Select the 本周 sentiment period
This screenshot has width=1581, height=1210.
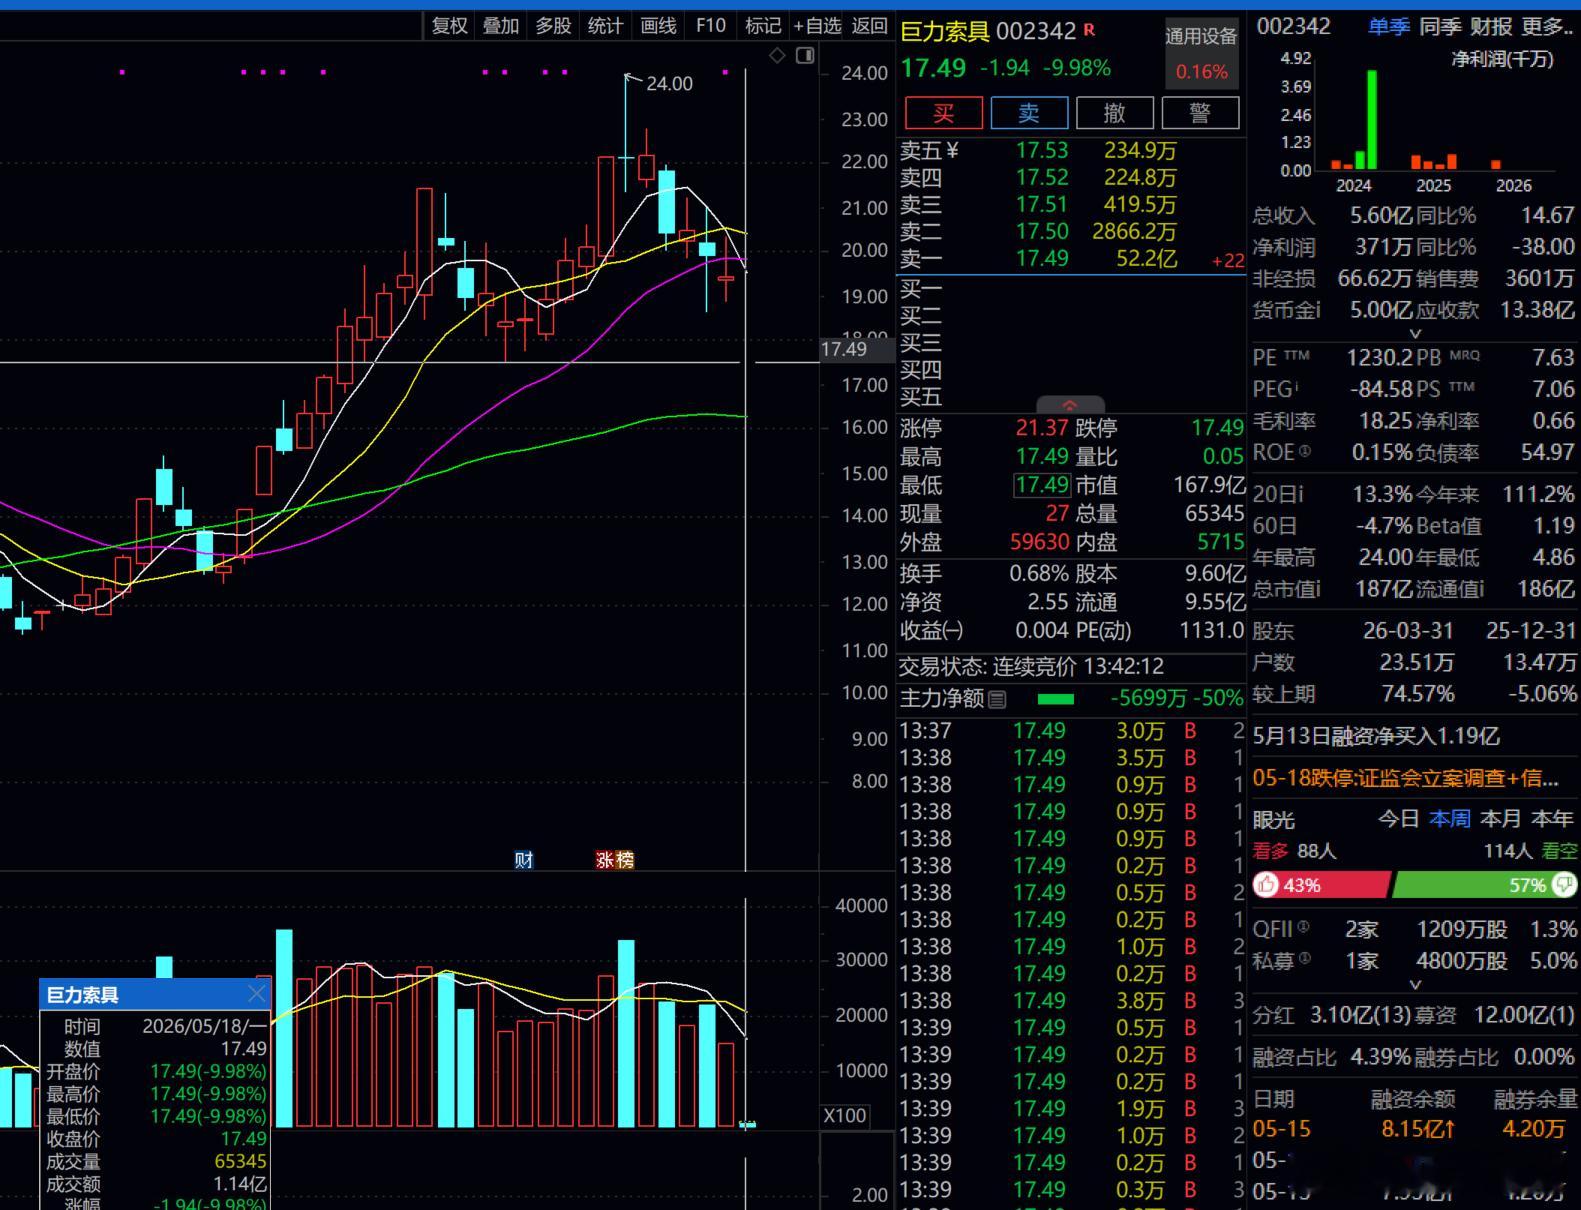(x=1449, y=819)
